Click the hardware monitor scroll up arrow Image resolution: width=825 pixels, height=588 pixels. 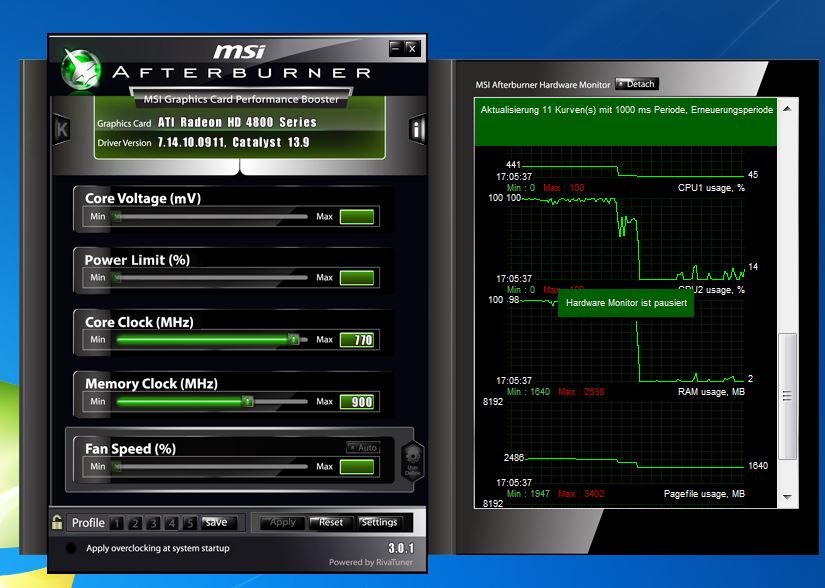pyautogui.click(x=788, y=109)
